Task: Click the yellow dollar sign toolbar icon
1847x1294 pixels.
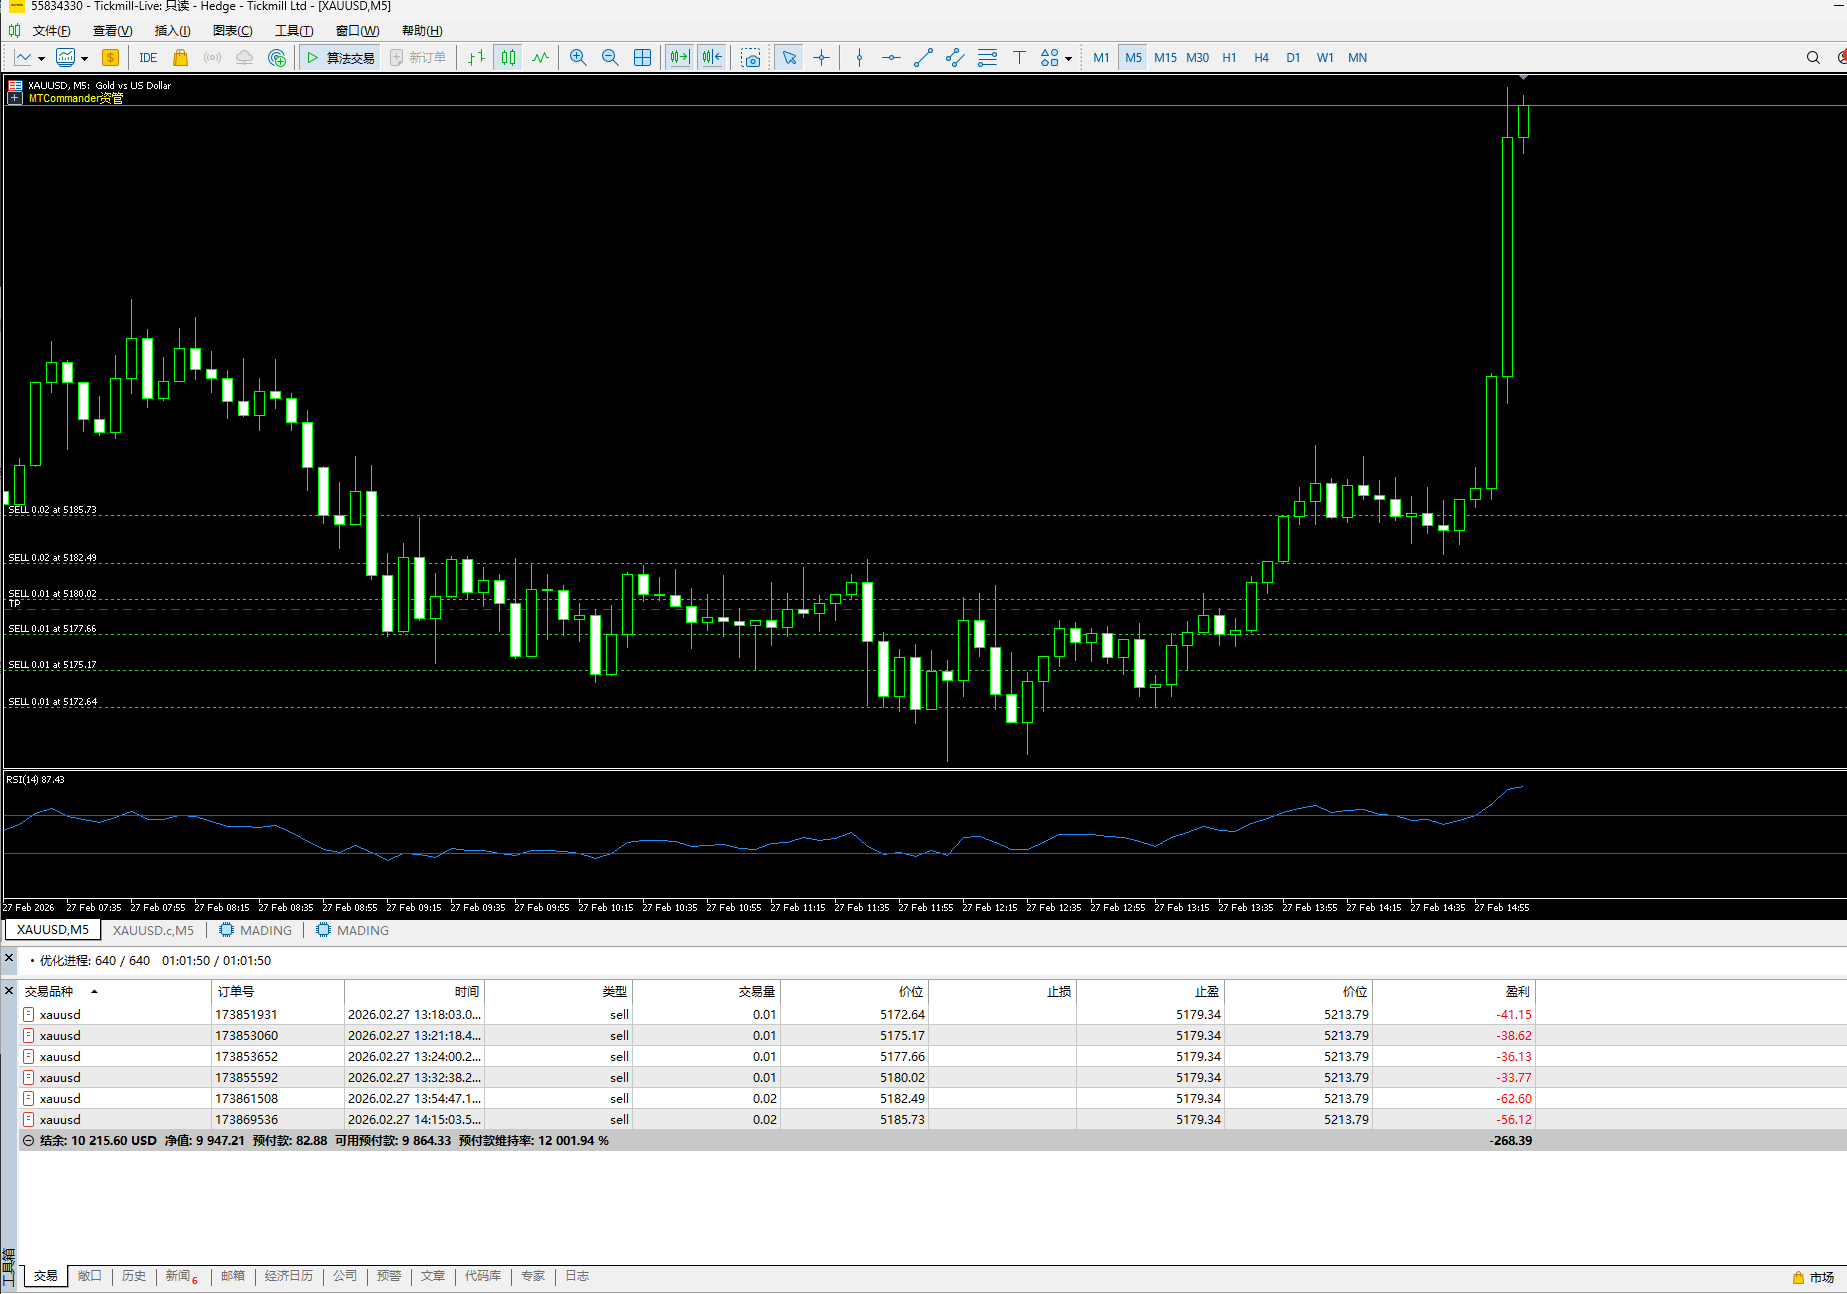Action: click(x=110, y=58)
